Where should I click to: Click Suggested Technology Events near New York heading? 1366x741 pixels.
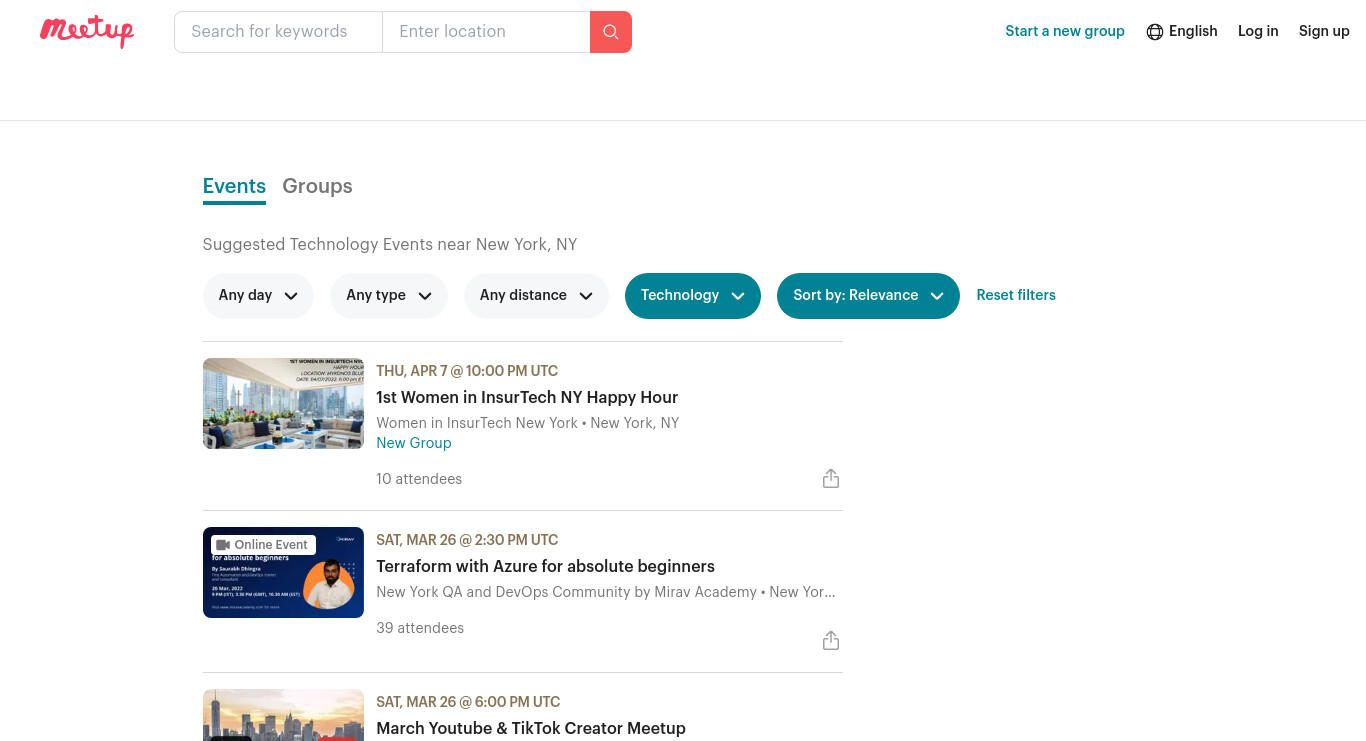pyautogui.click(x=390, y=244)
